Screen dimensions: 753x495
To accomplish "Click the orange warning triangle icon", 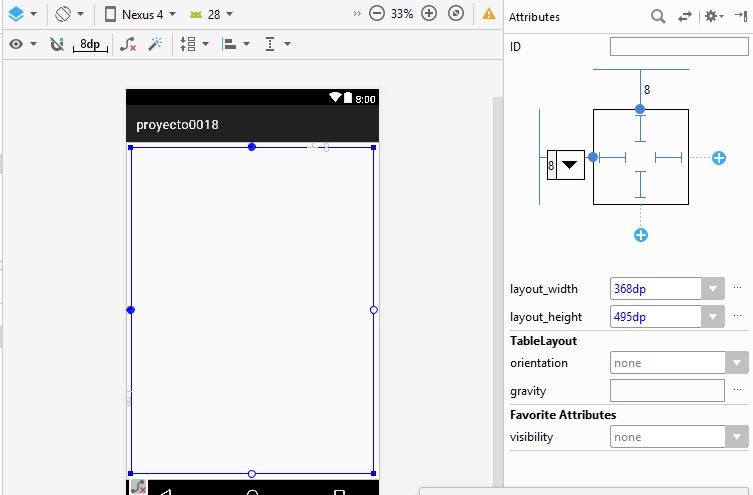I will (x=488, y=14).
